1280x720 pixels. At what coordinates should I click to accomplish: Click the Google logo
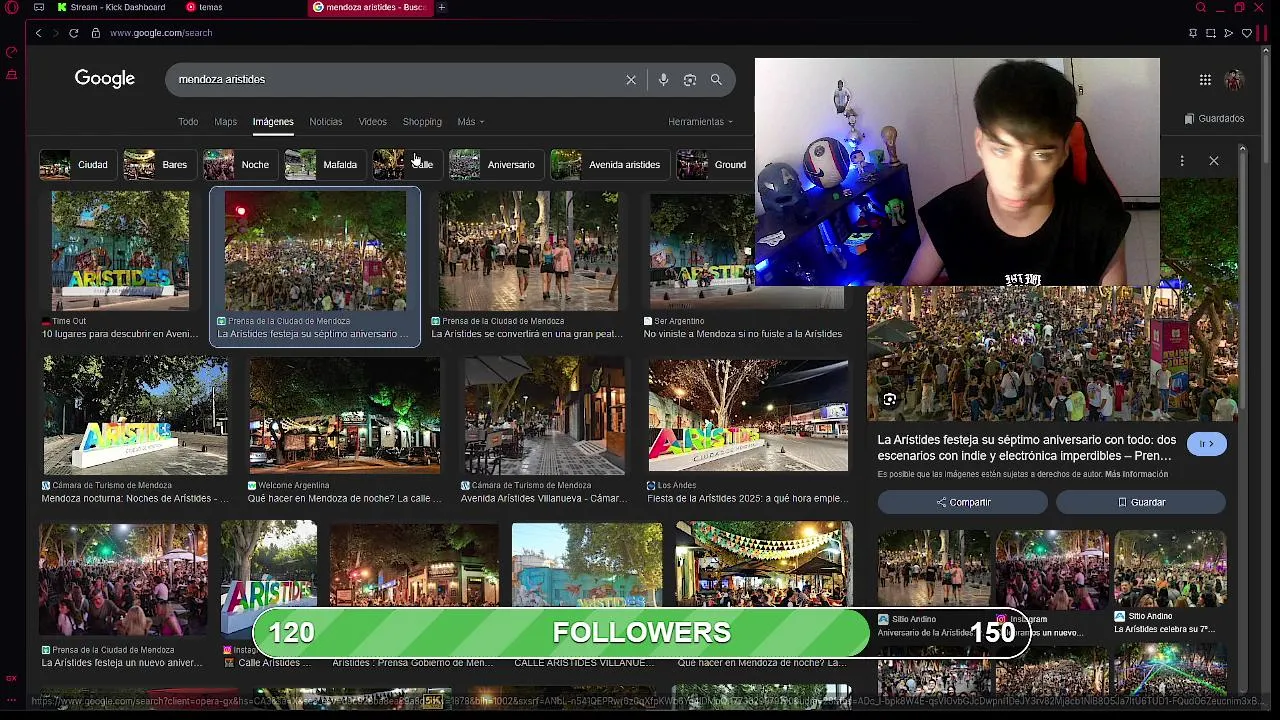tap(105, 79)
